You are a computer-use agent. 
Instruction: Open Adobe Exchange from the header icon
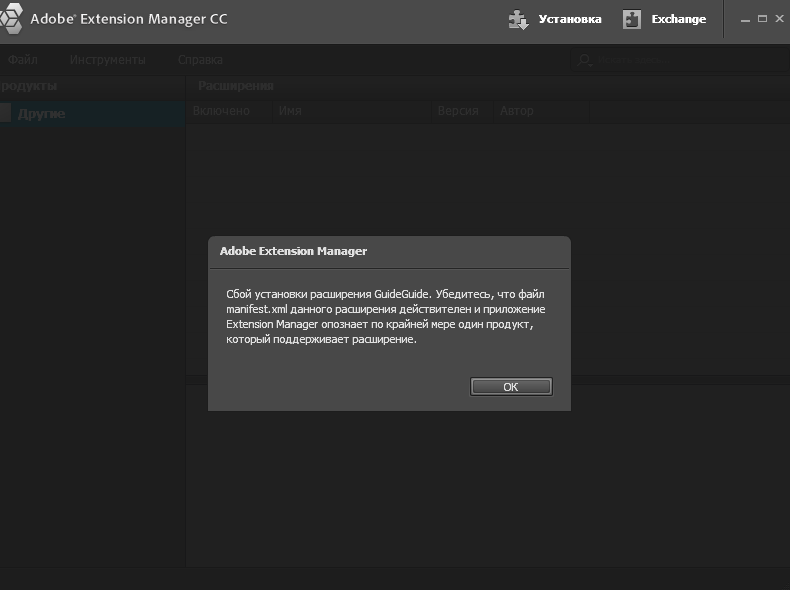pos(632,20)
